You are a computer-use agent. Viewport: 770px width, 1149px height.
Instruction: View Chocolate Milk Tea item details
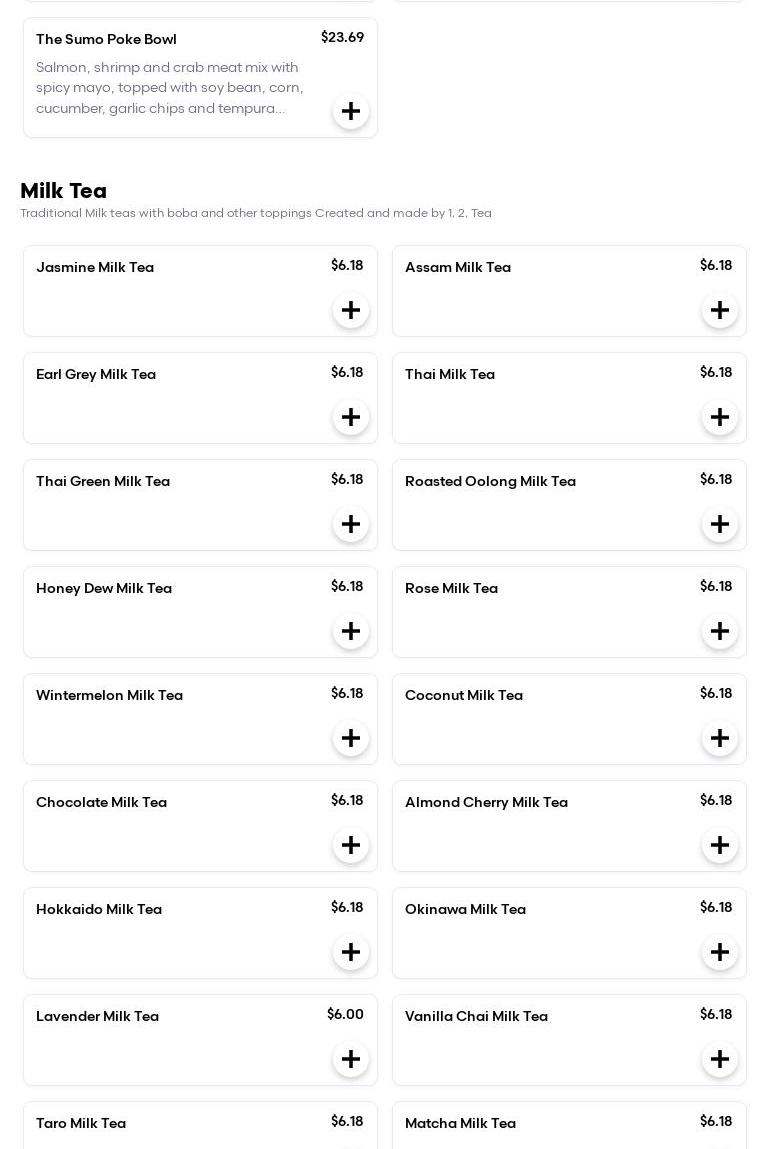pos(101,803)
